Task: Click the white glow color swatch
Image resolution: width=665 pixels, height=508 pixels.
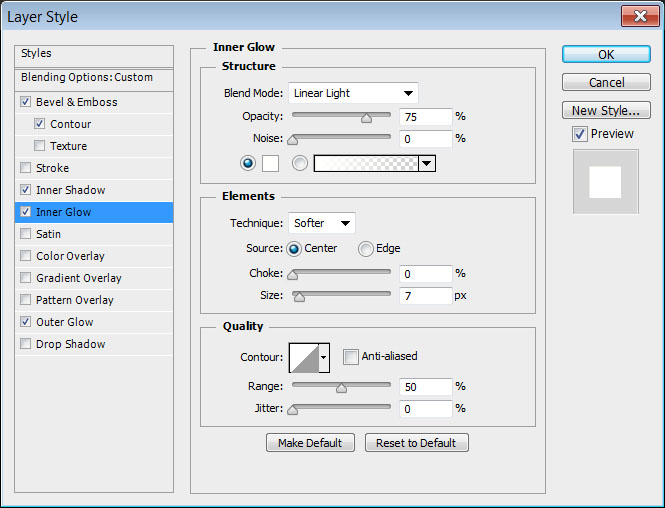Action: click(x=270, y=163)
